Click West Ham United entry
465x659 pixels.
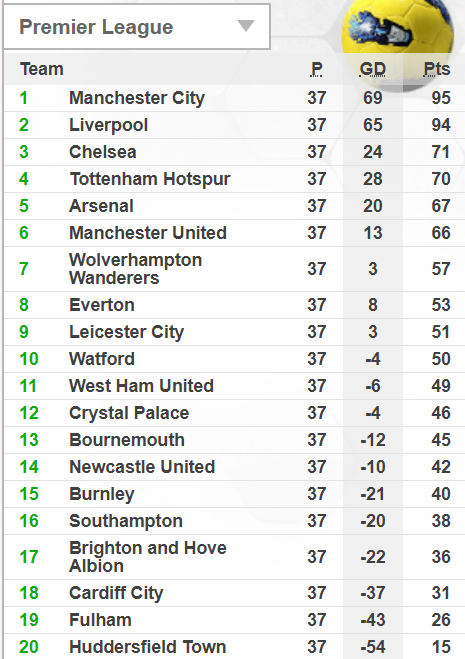(x=141, y=386)
